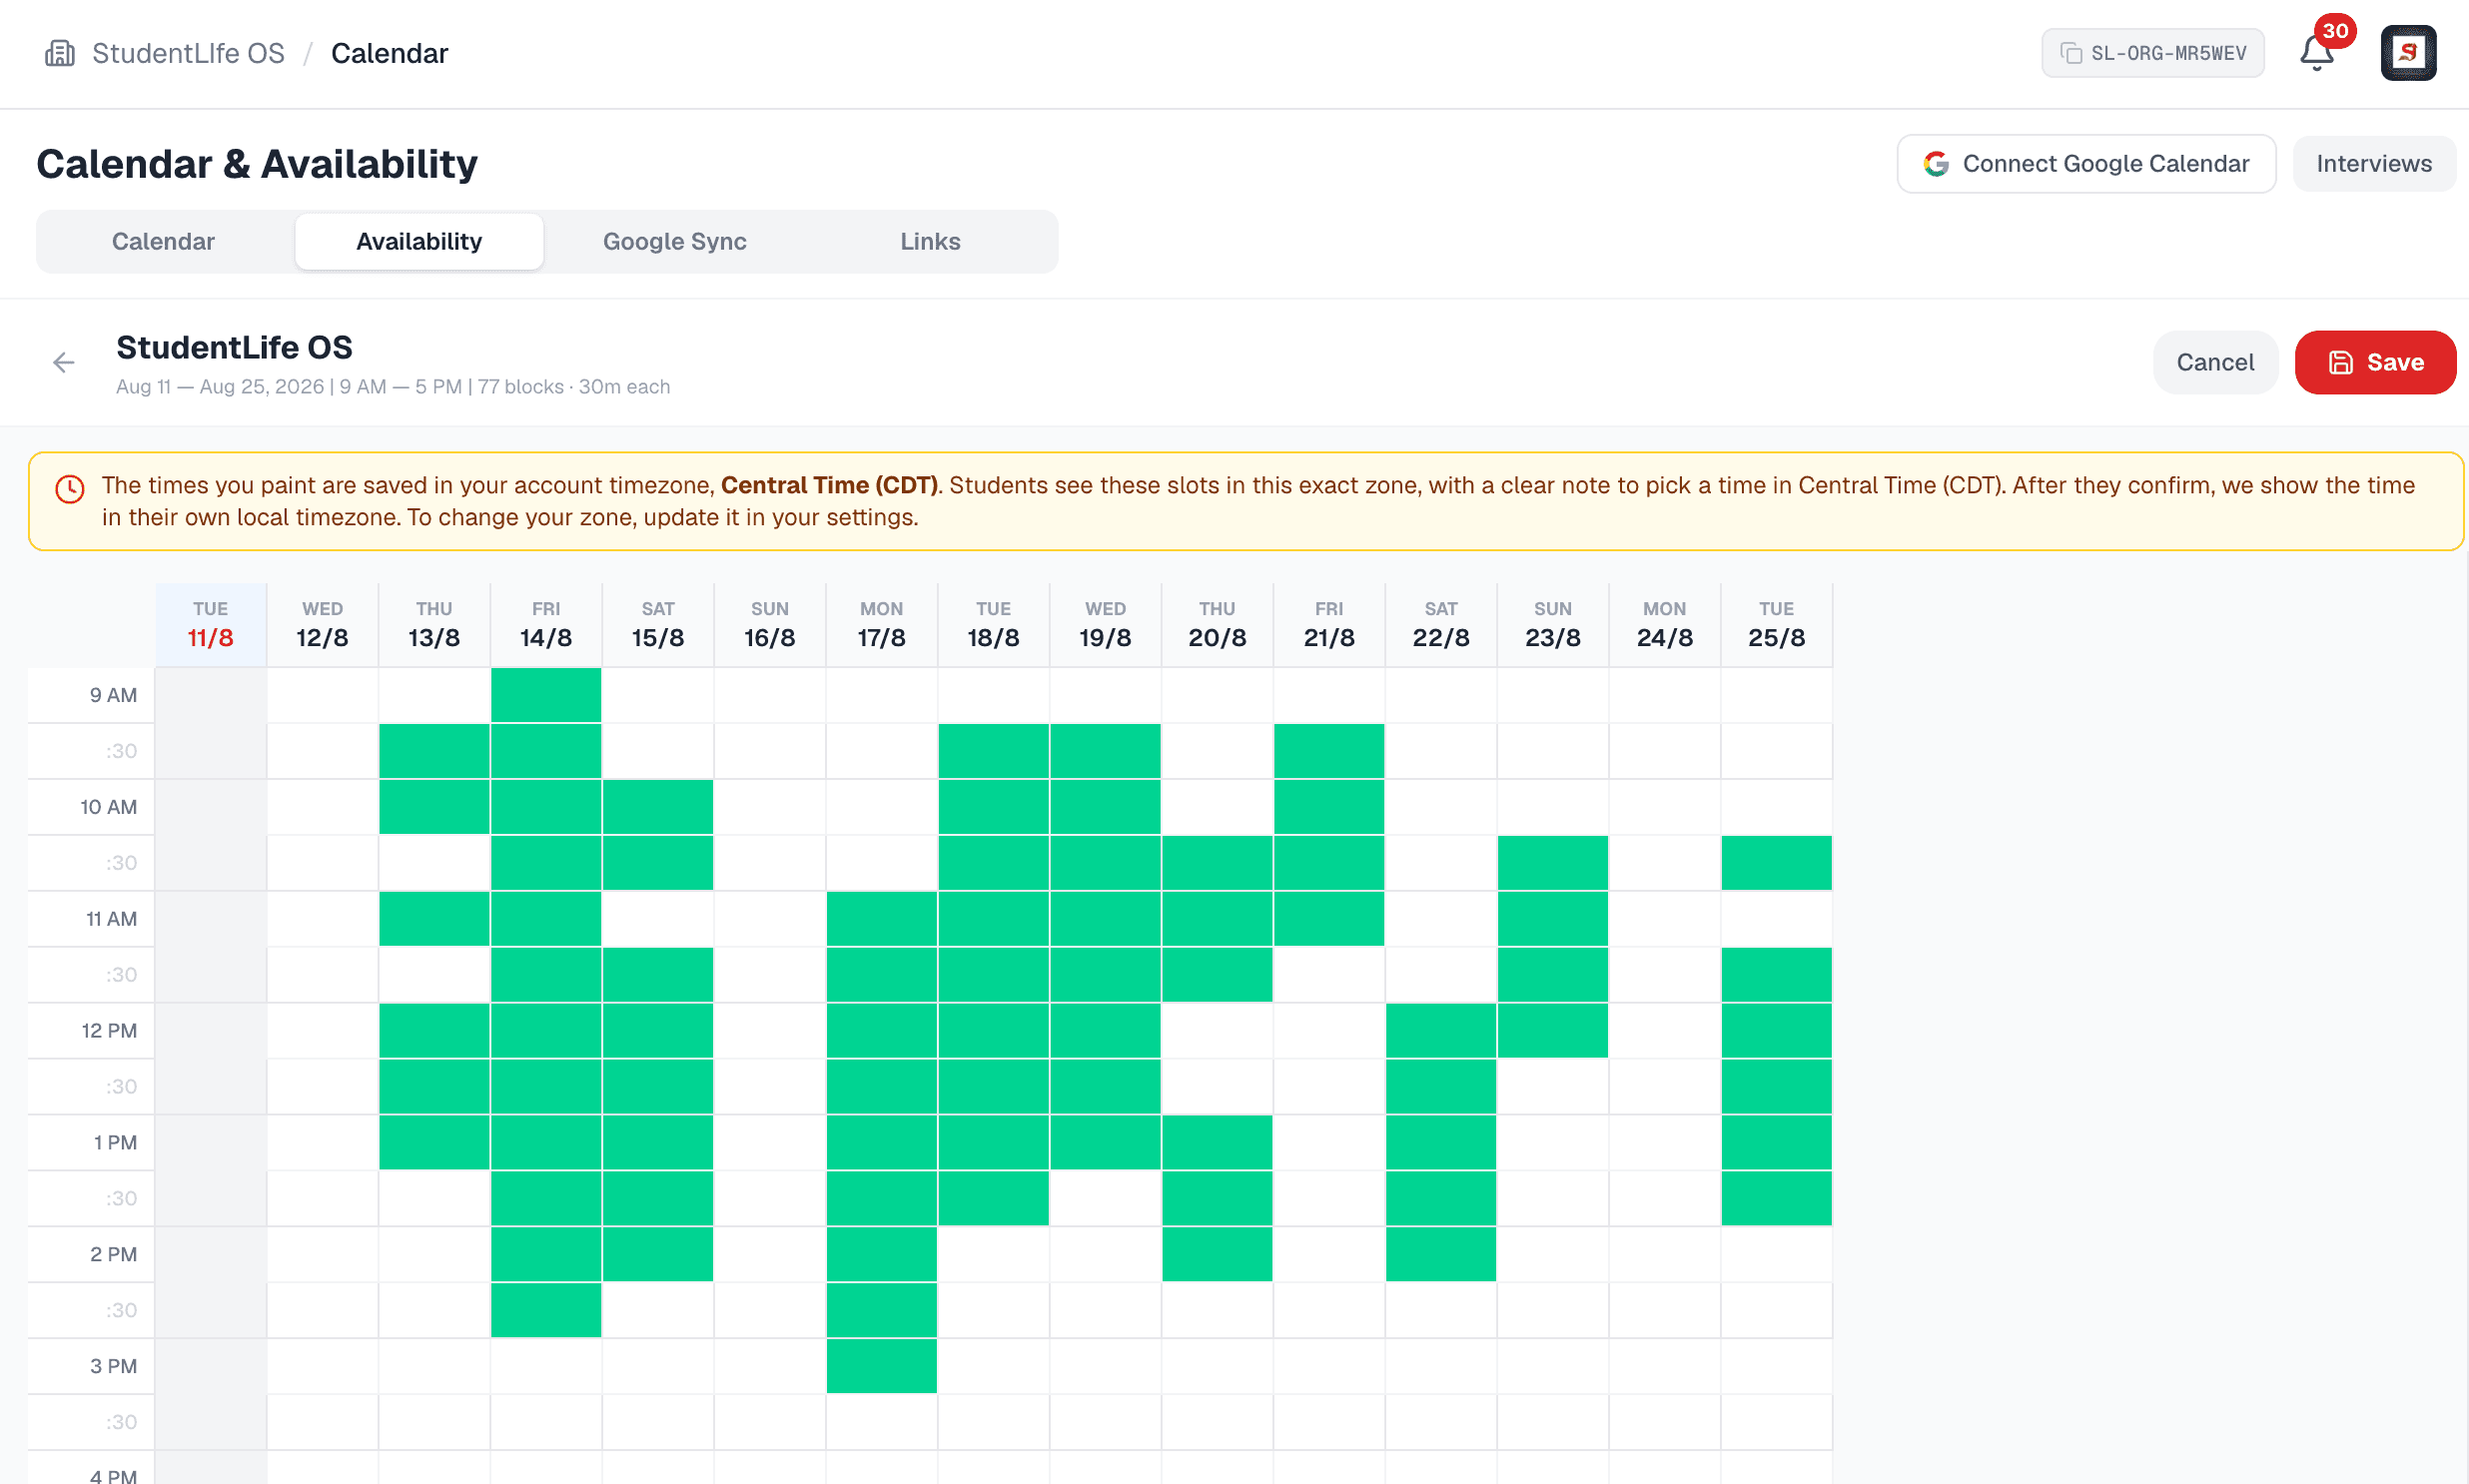Toggle the 1 PM slot on Wed 19/8
This screenshot has height=1484, width=2469.
(1105, 1142)
